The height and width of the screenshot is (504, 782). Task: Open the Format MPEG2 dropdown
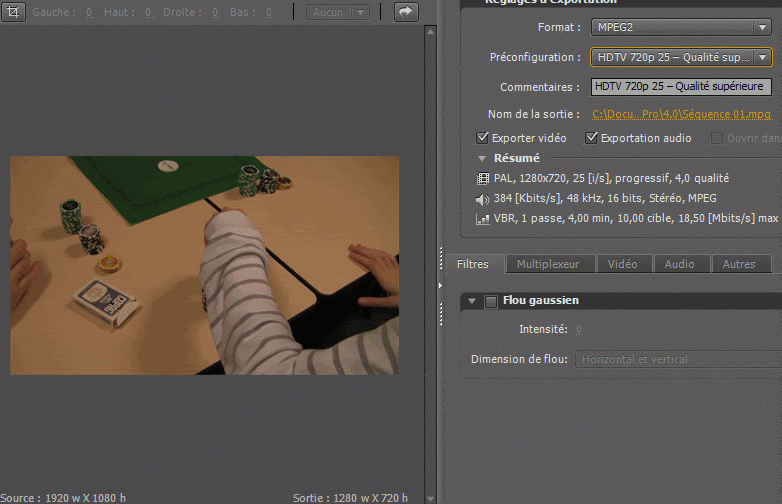point(681,27)
